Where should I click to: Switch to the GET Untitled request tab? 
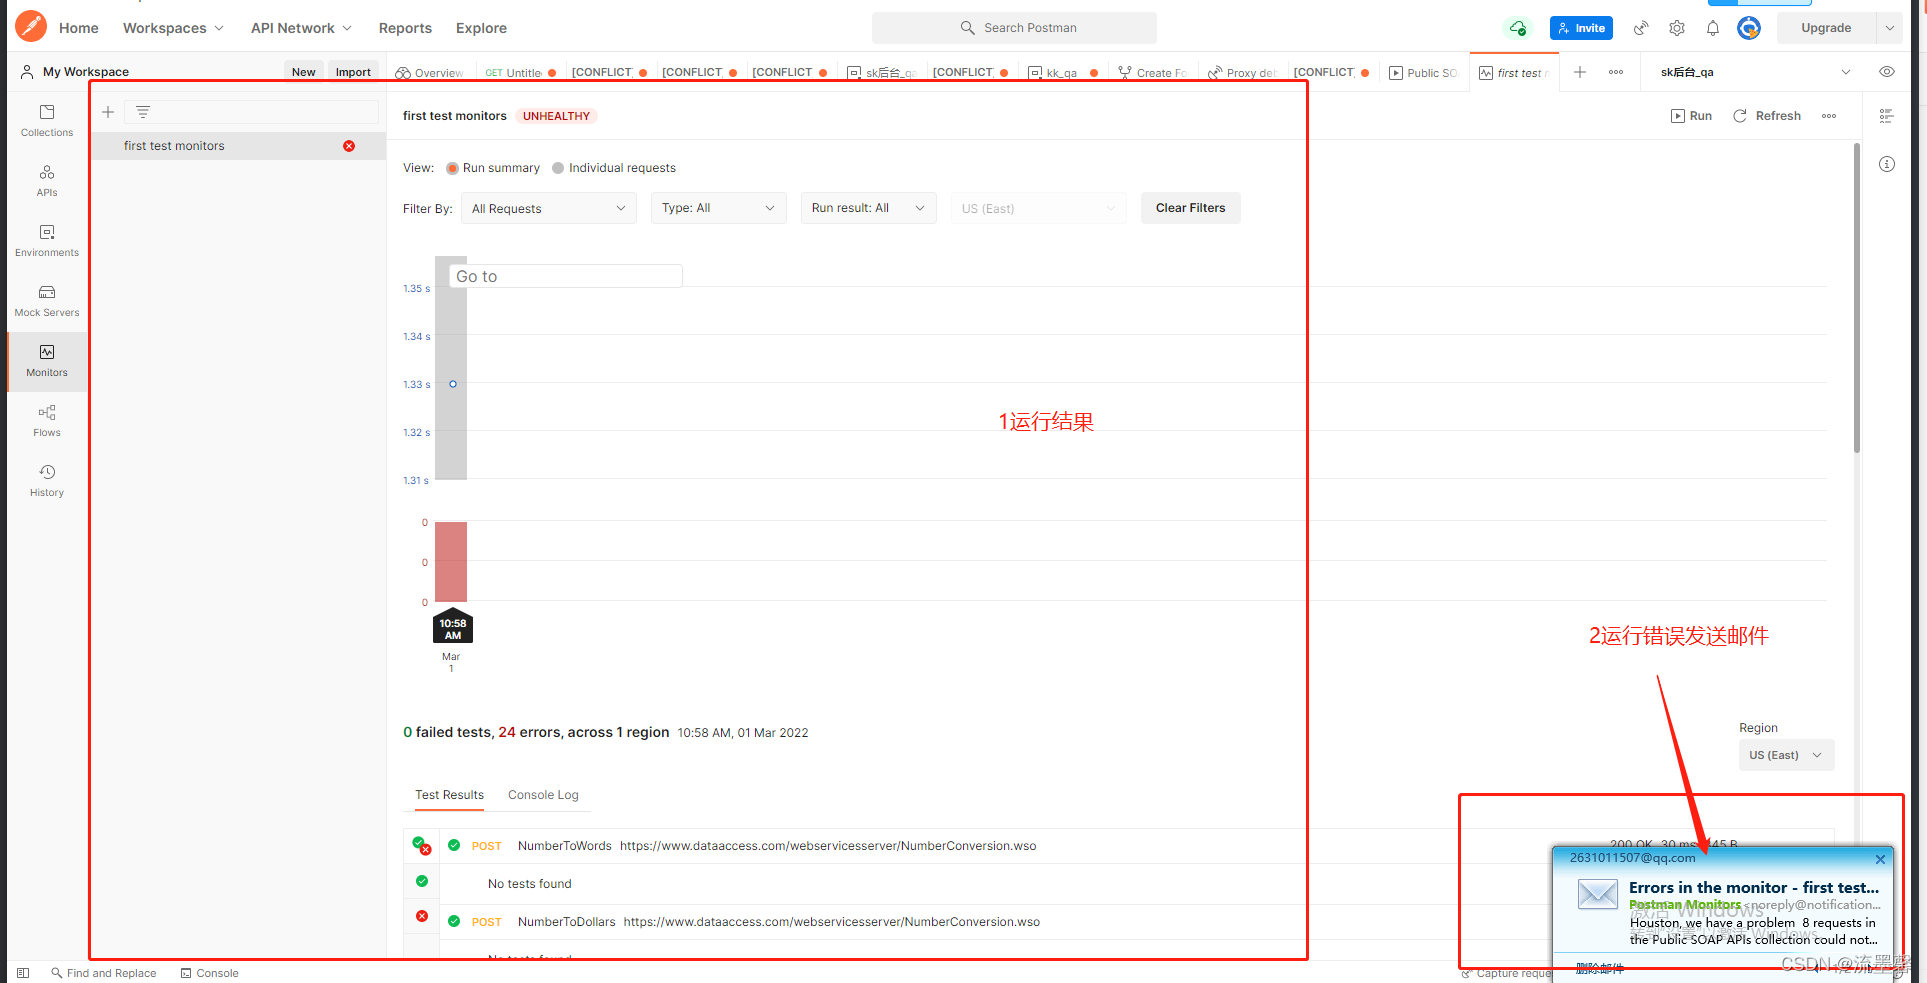tap(520, 72)
